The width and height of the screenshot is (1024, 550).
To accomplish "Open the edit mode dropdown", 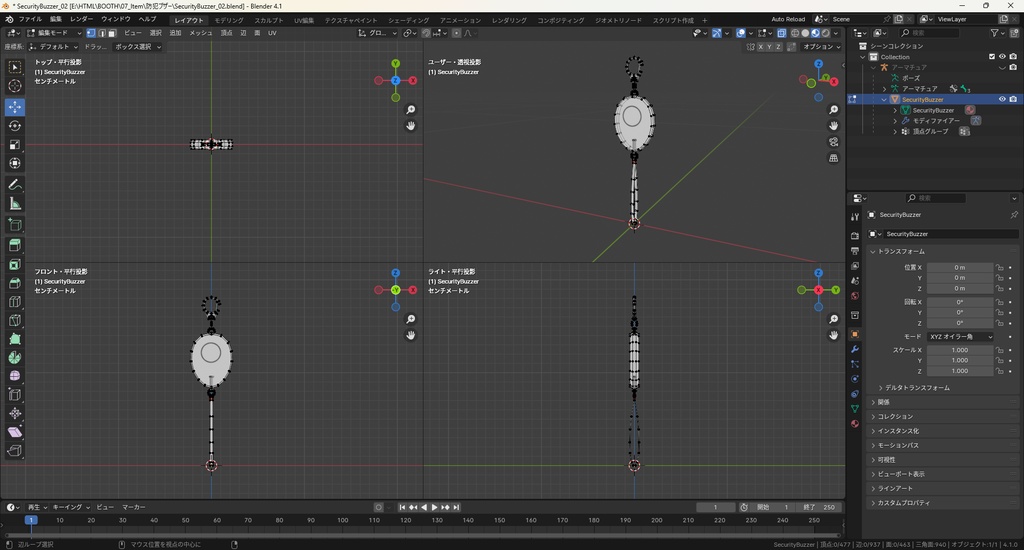I will click(54, 33).
